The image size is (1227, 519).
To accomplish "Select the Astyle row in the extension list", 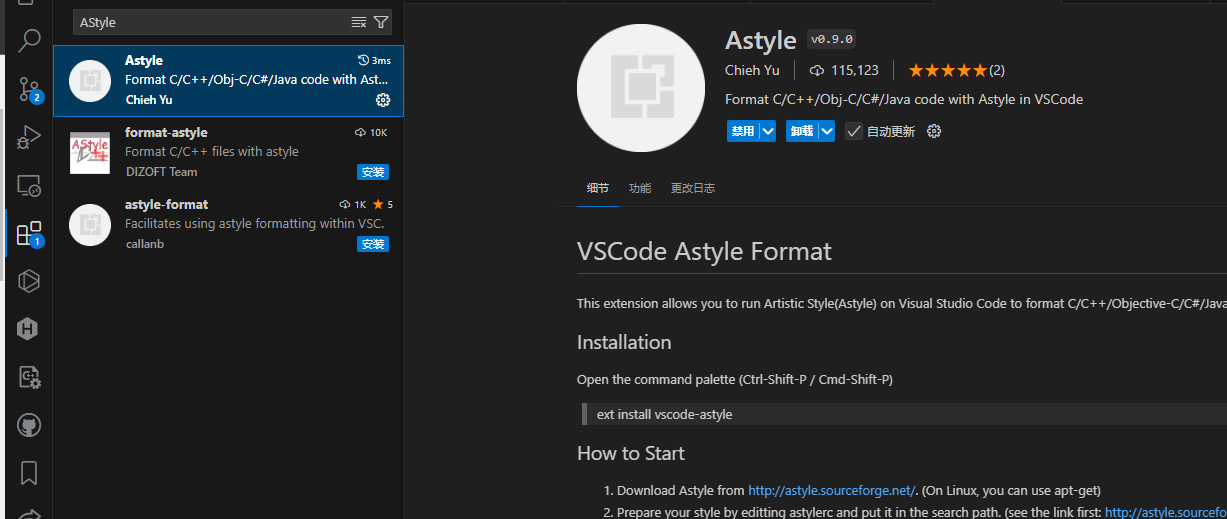I will tap(229, 81).
